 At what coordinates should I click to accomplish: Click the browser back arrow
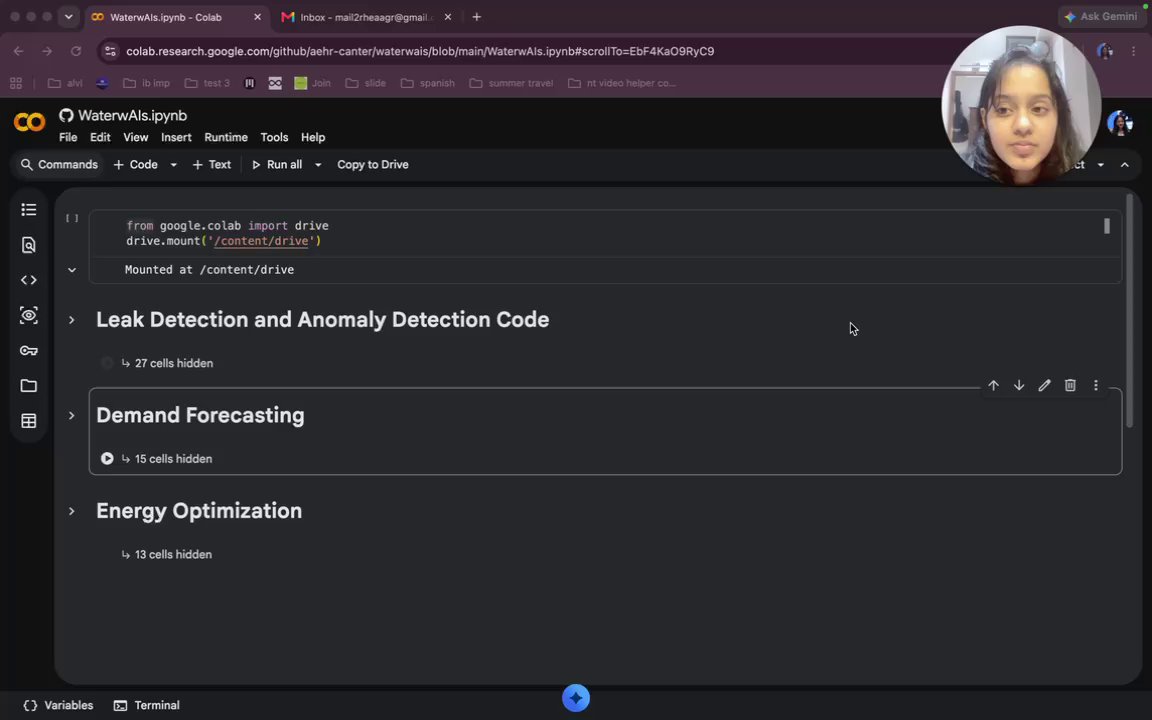coord(18,51)
